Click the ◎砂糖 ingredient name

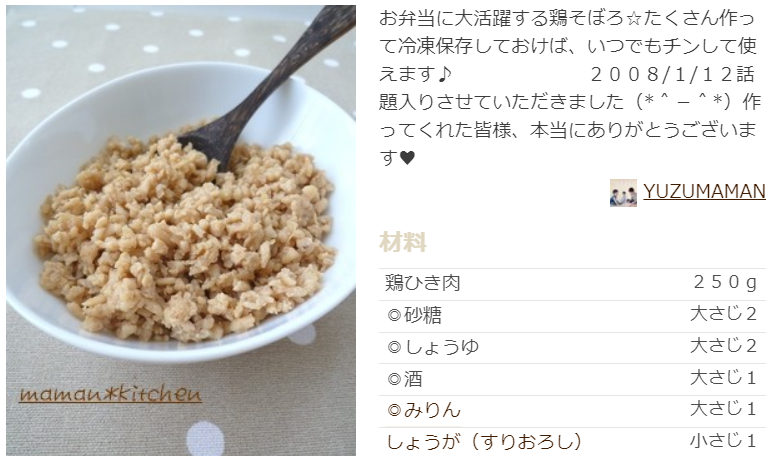(414, 315)
